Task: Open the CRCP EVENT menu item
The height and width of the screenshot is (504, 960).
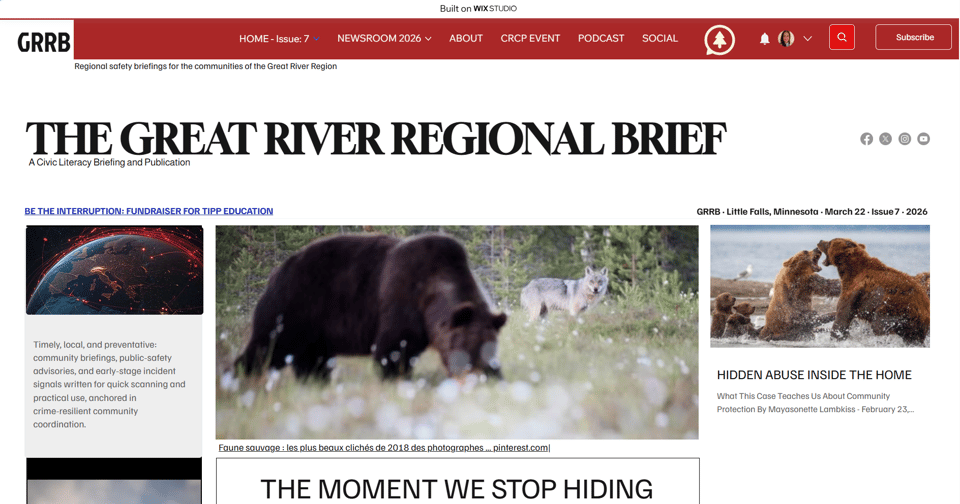Action: coord(530,39)
